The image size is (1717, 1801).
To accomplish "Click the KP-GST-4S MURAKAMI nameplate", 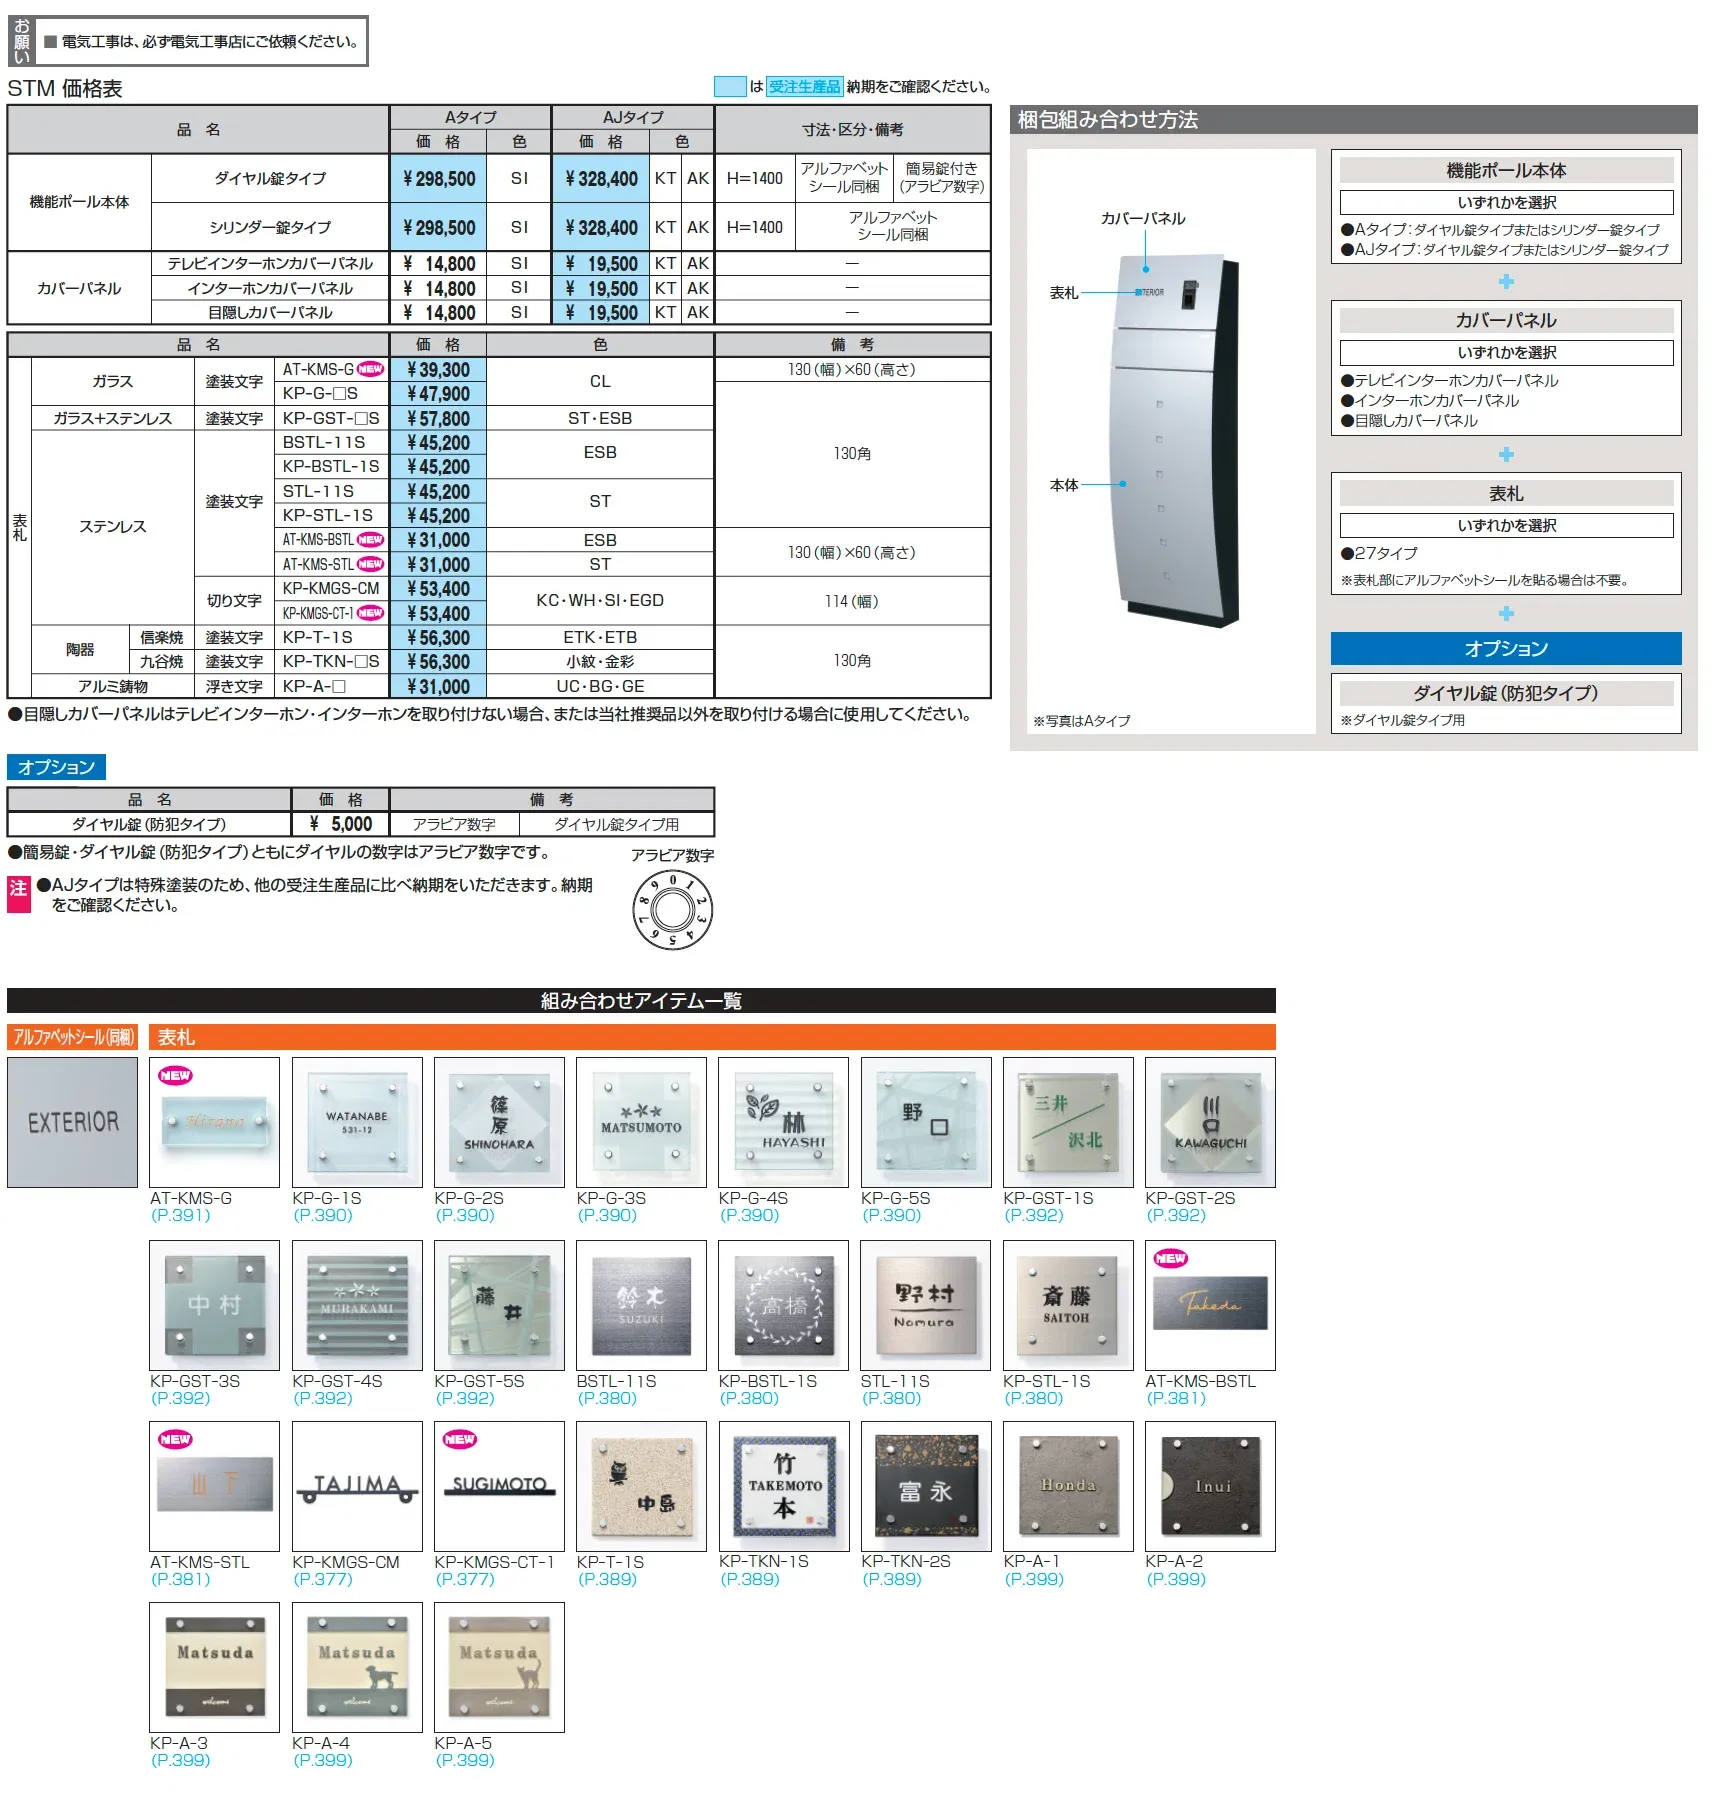I will tap(357, 1305).
